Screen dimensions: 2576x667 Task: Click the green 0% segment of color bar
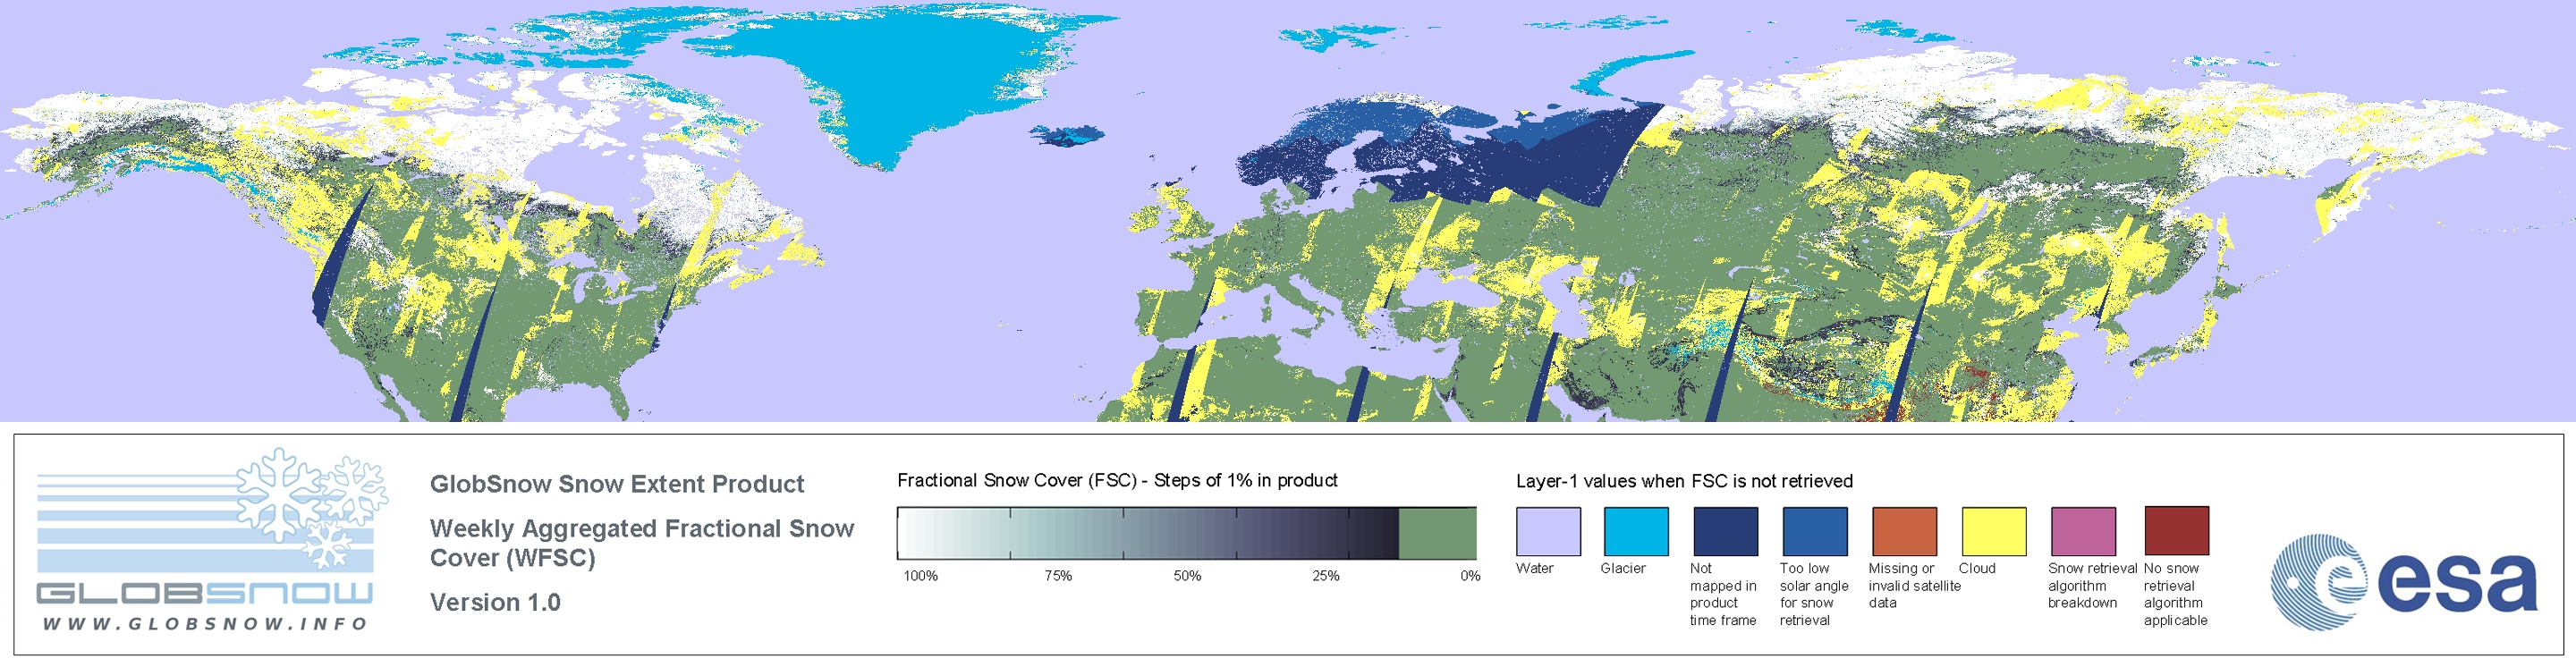(1437, 533)
